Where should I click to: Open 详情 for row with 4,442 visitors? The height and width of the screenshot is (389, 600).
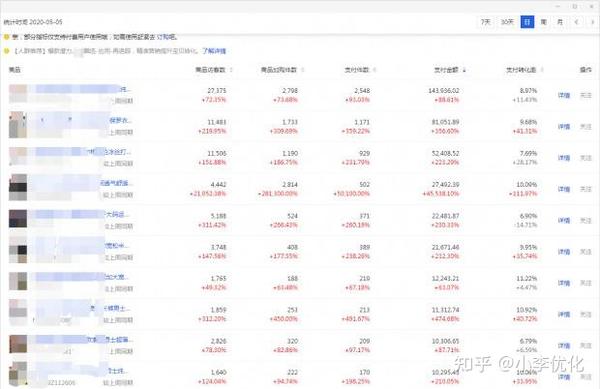point(564,189)
